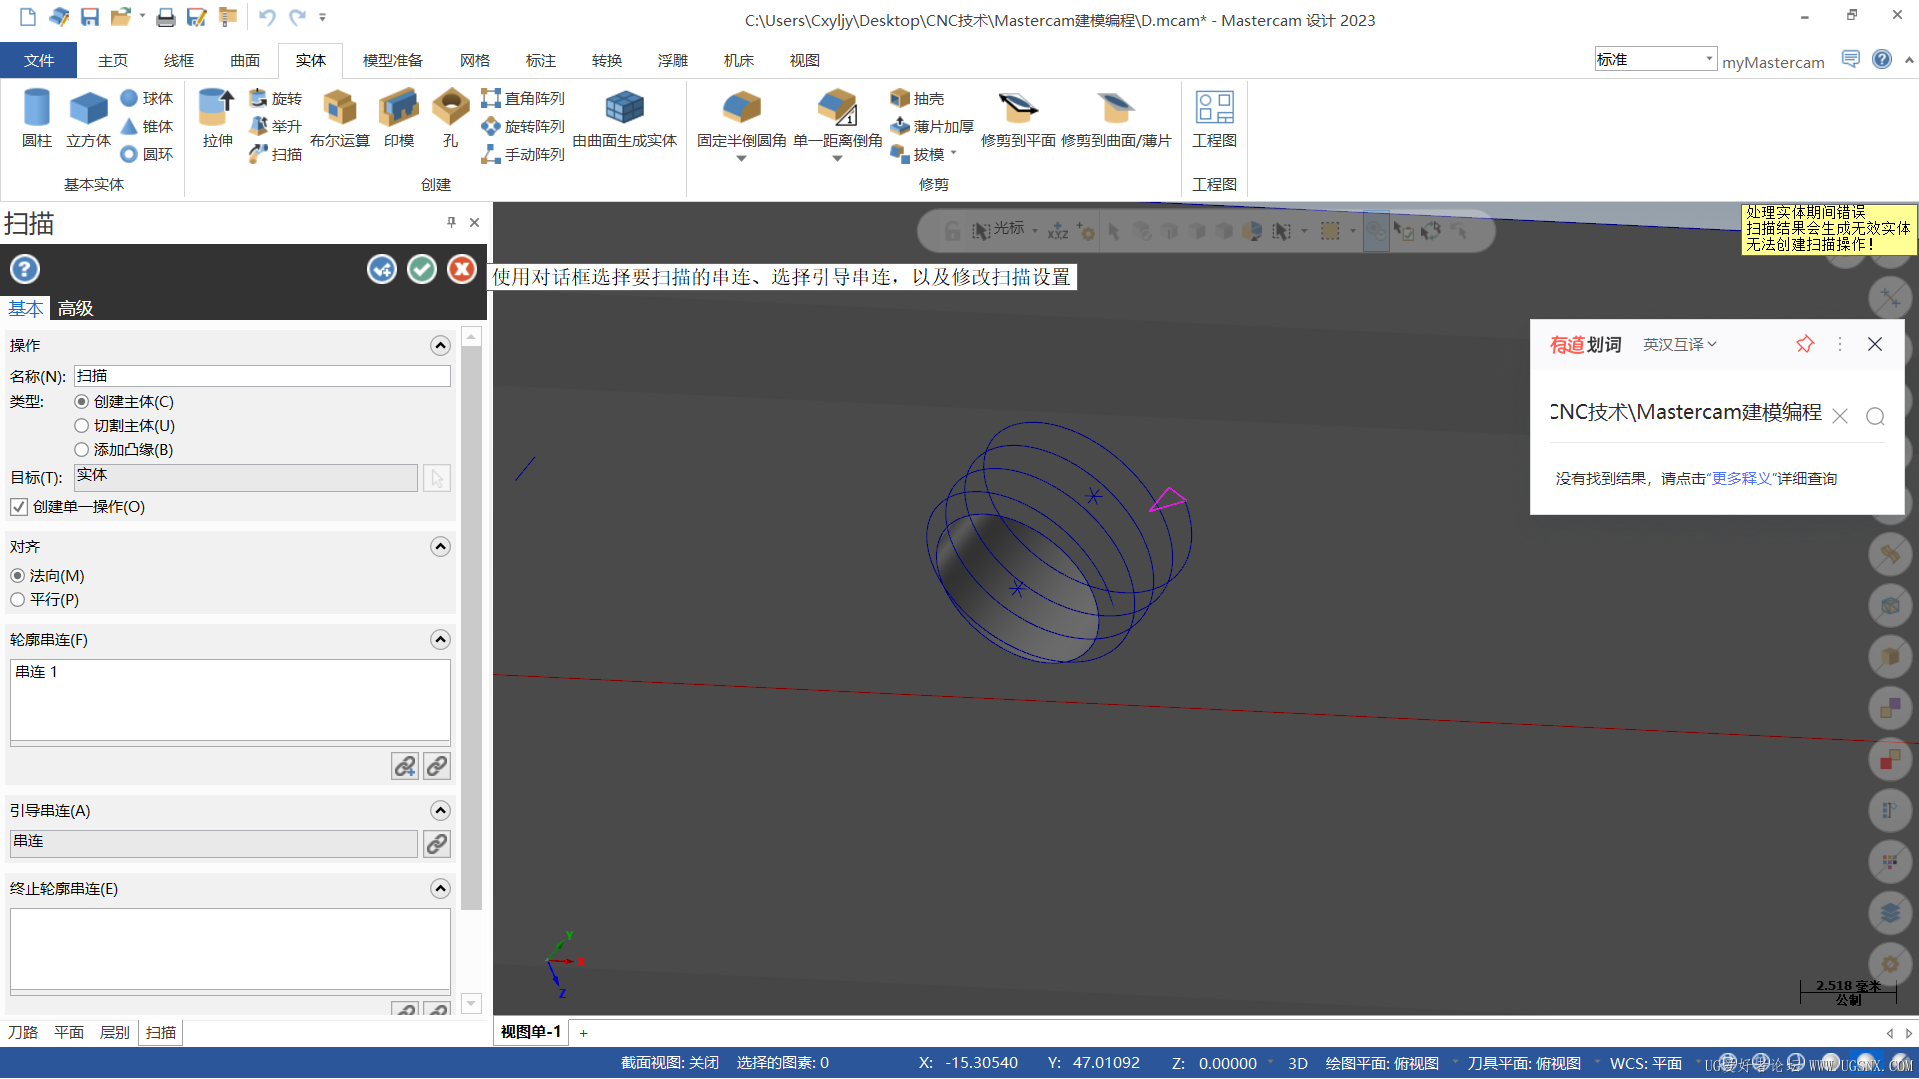Switch to the Wireframe (线框) tab
This screenshot has height=1079, width=1919.
pyautogui.click(x=179, y=60)
